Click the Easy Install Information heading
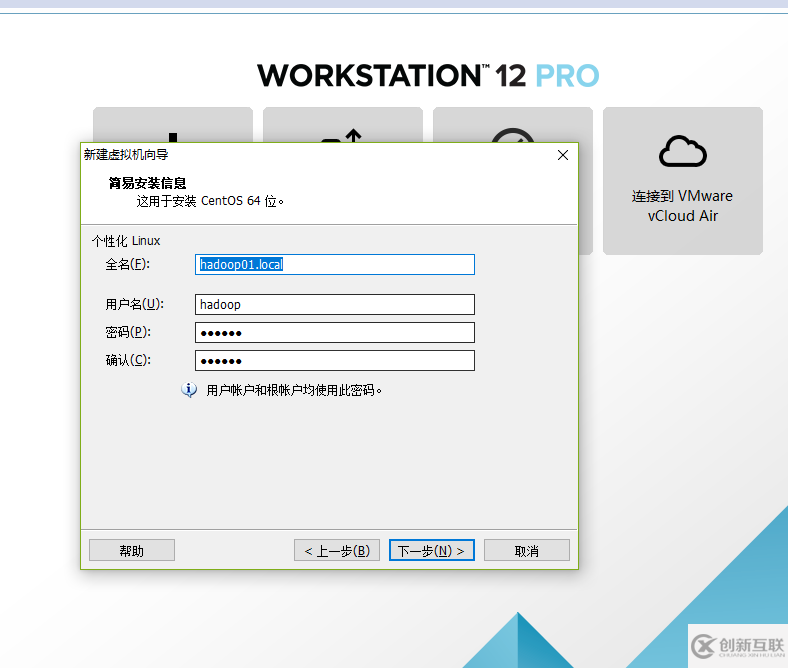Screen dimensions: 788x668 (147, 183)
